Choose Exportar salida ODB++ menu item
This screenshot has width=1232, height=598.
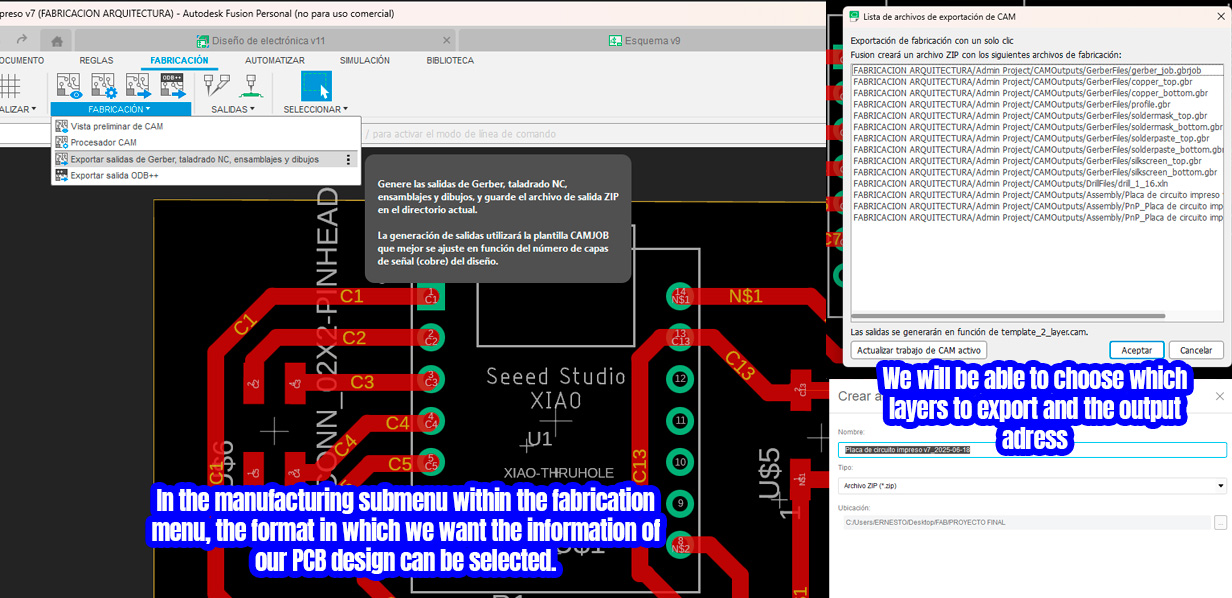click(x=206, y=175)
